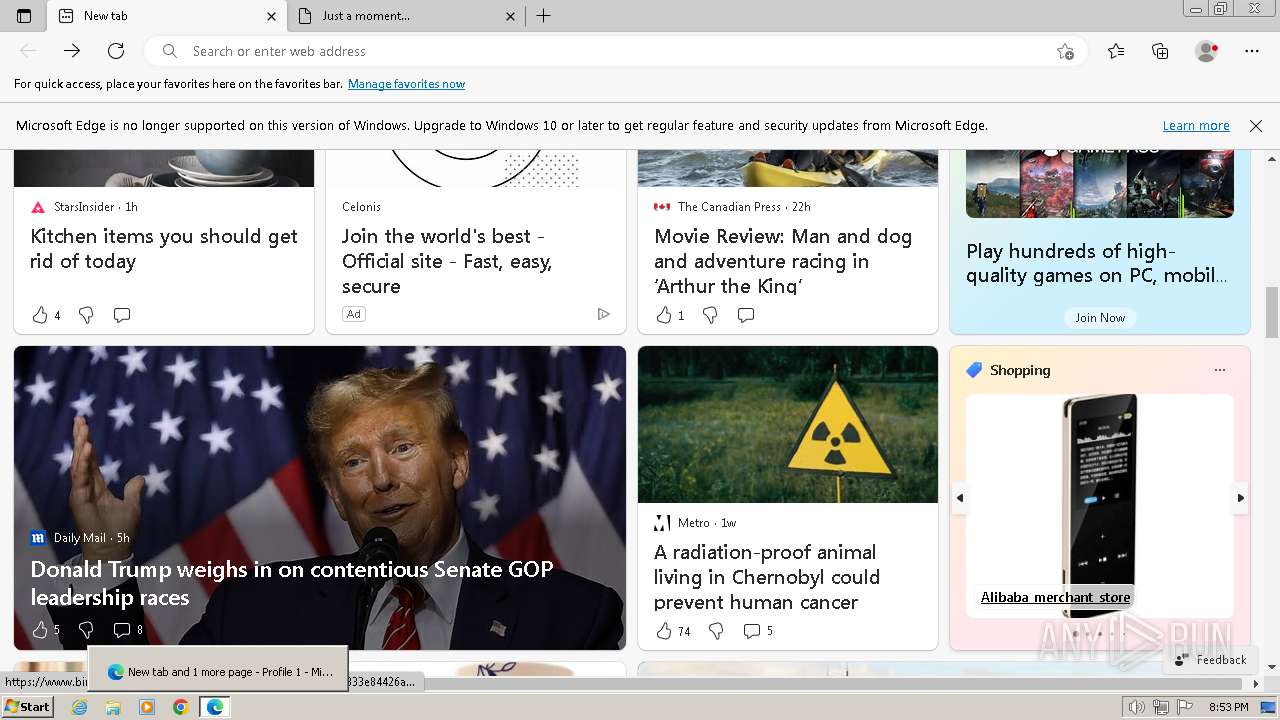
Task: Open Kitchen items you should get rid of article
Action: [x=164, y=248]
